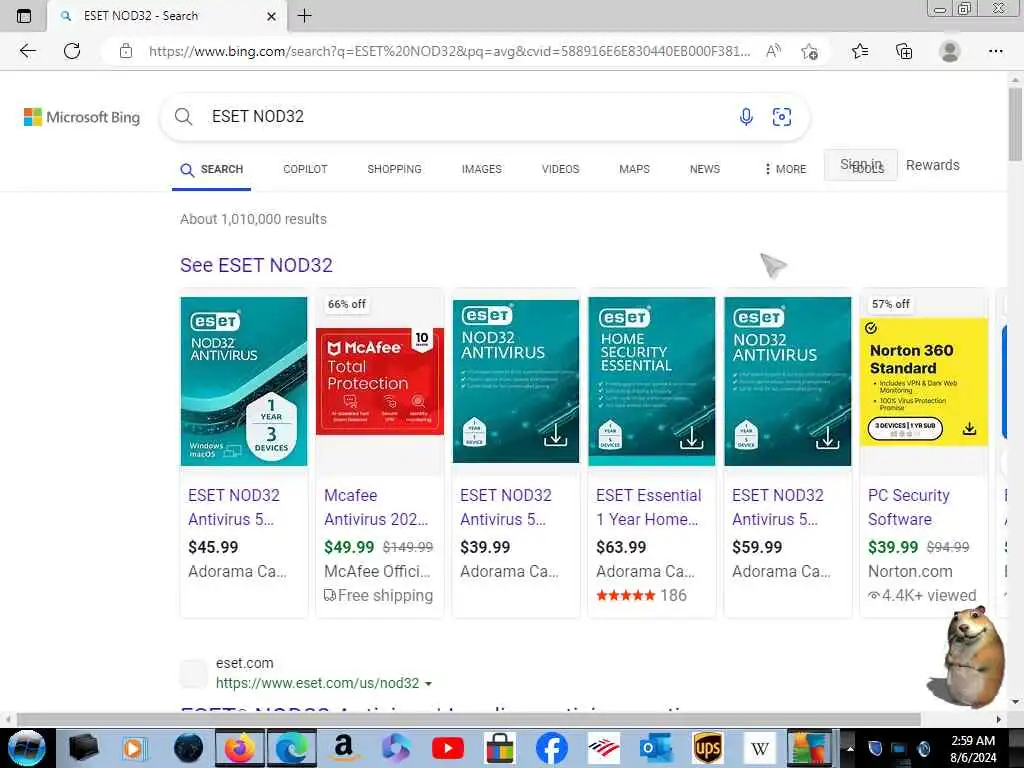The image size is (1024, 768).
Task: Click the taskbar clock showing 2:59 AM
Action: coord(973,749)
